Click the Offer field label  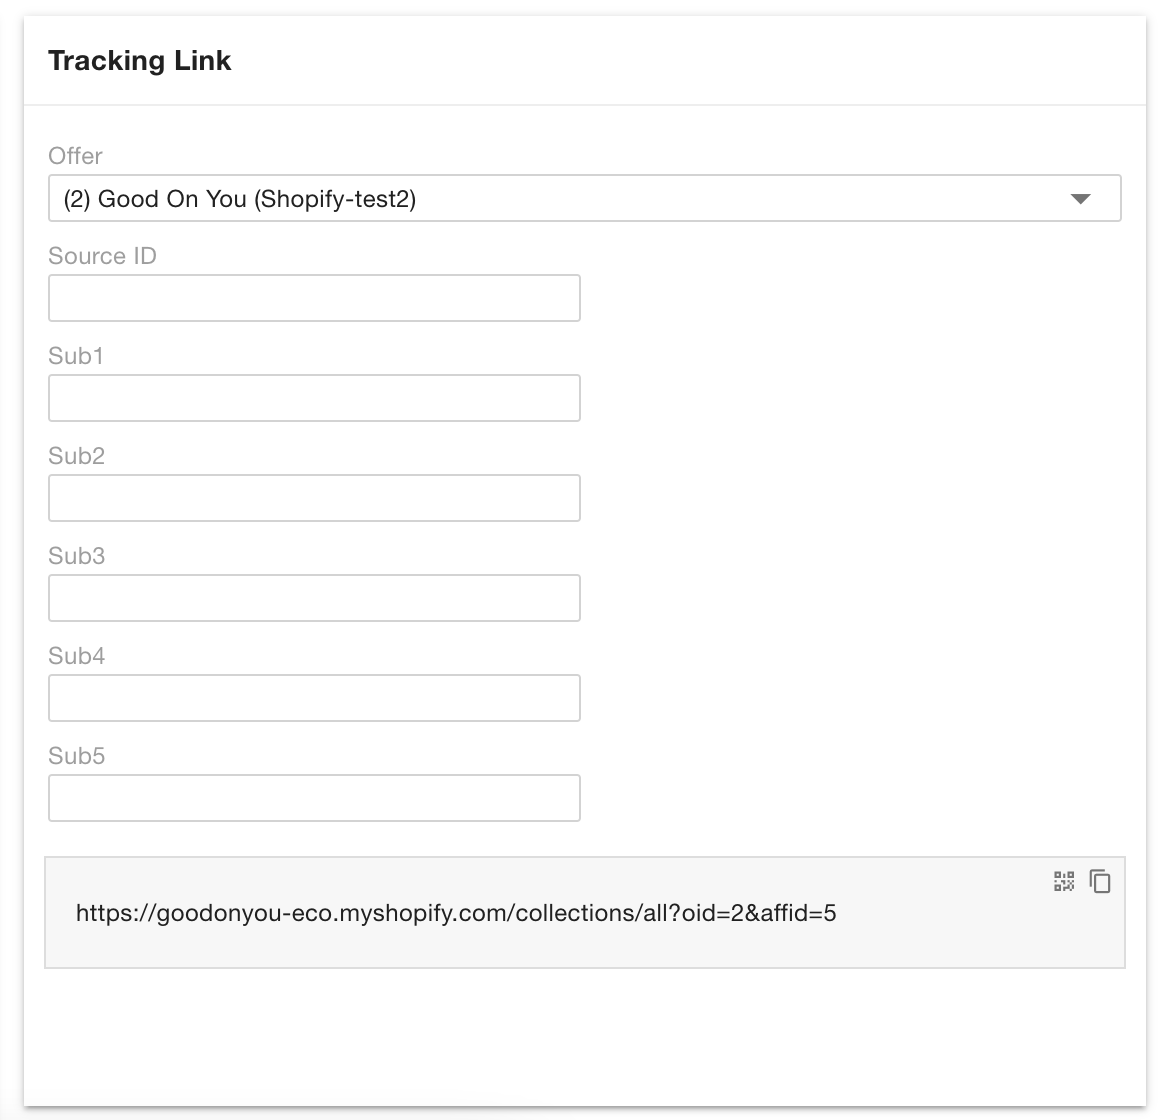pos(75,156)
